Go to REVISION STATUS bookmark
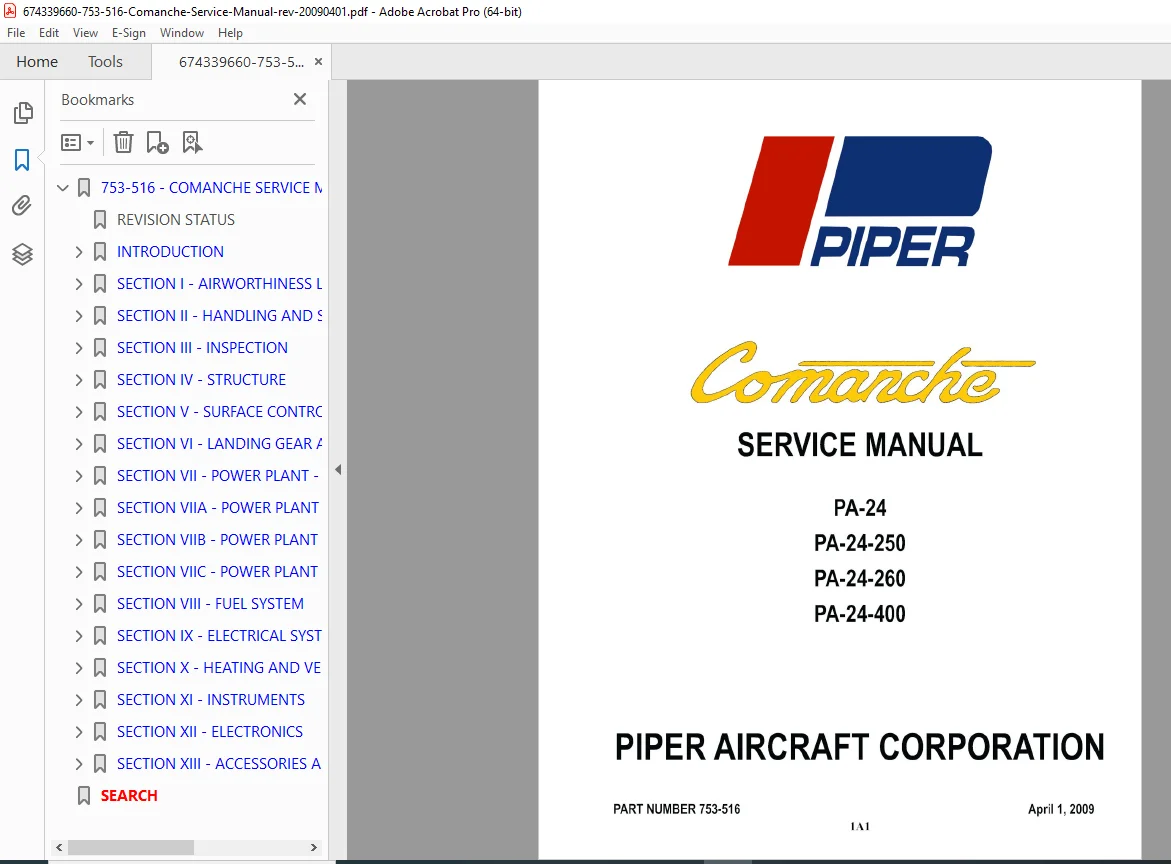The height and width of the screenshot is (864, 1171). (x=176, y=220)
